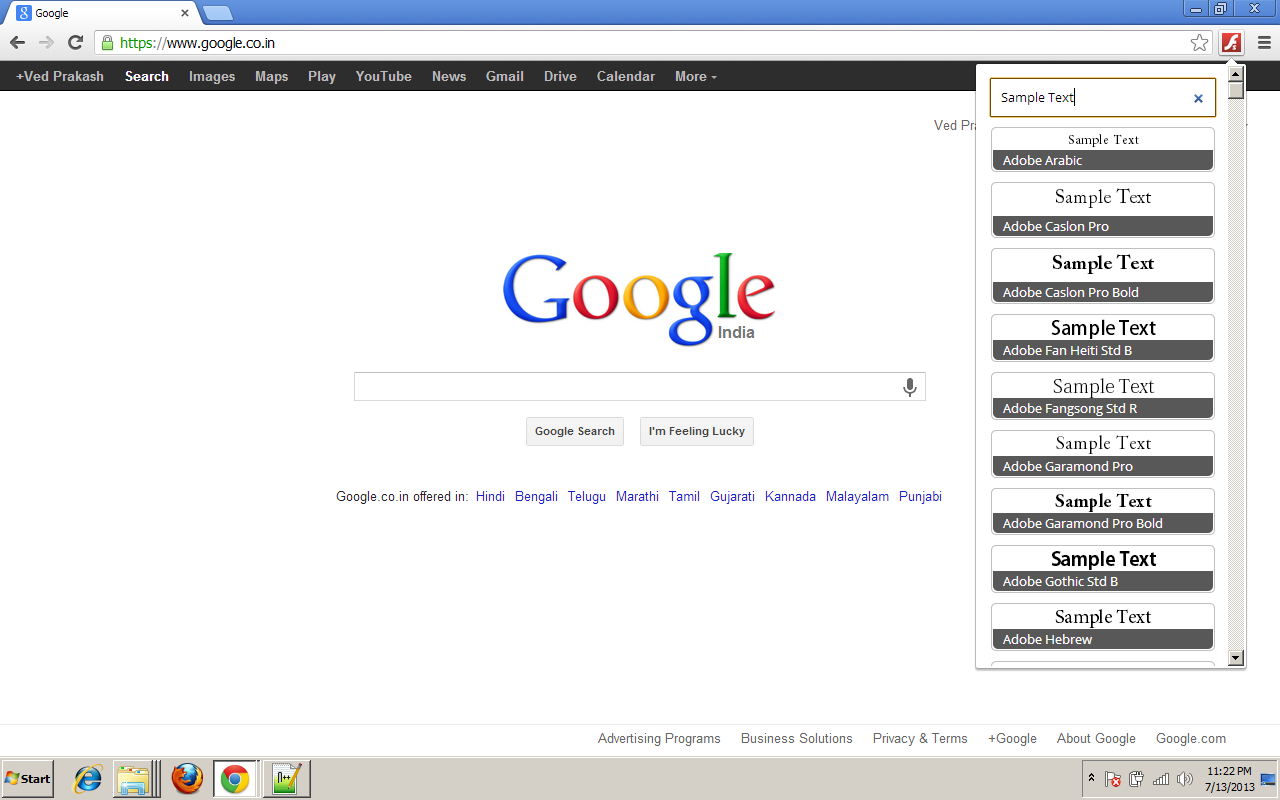
Task: Click the red font extension icon
Action: tap(1232, 43)
